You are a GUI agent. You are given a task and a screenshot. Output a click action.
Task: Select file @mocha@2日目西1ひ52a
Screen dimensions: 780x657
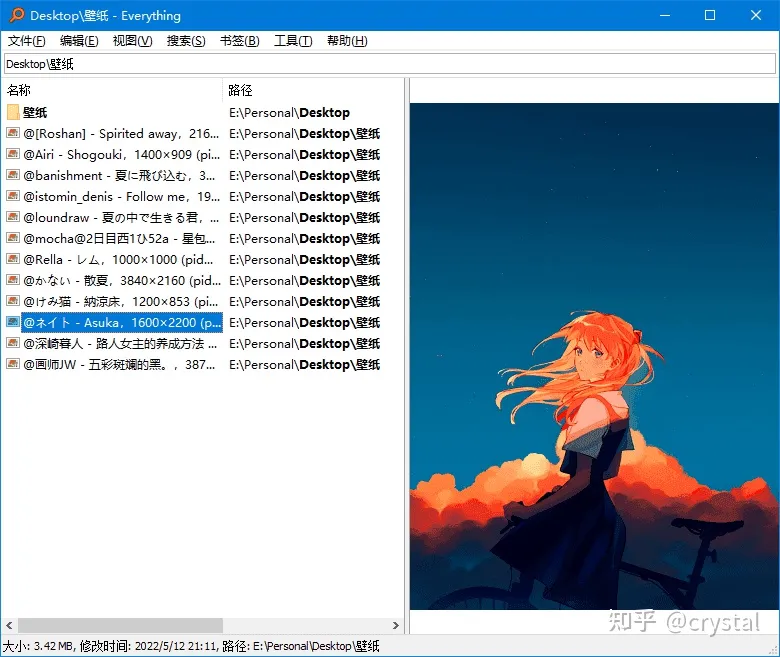click(x=119, y=239)
